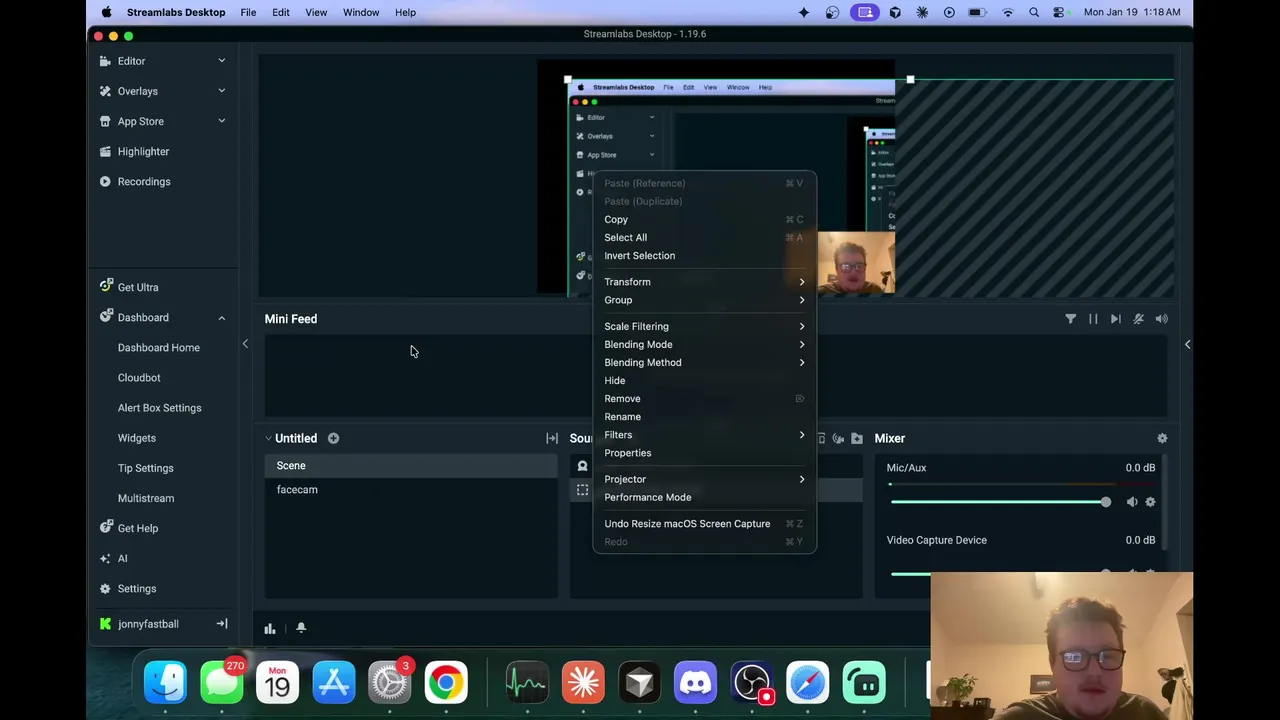Click the add scene plus icon
Viewport: 1280px width, 720px height.
(333, 438)
